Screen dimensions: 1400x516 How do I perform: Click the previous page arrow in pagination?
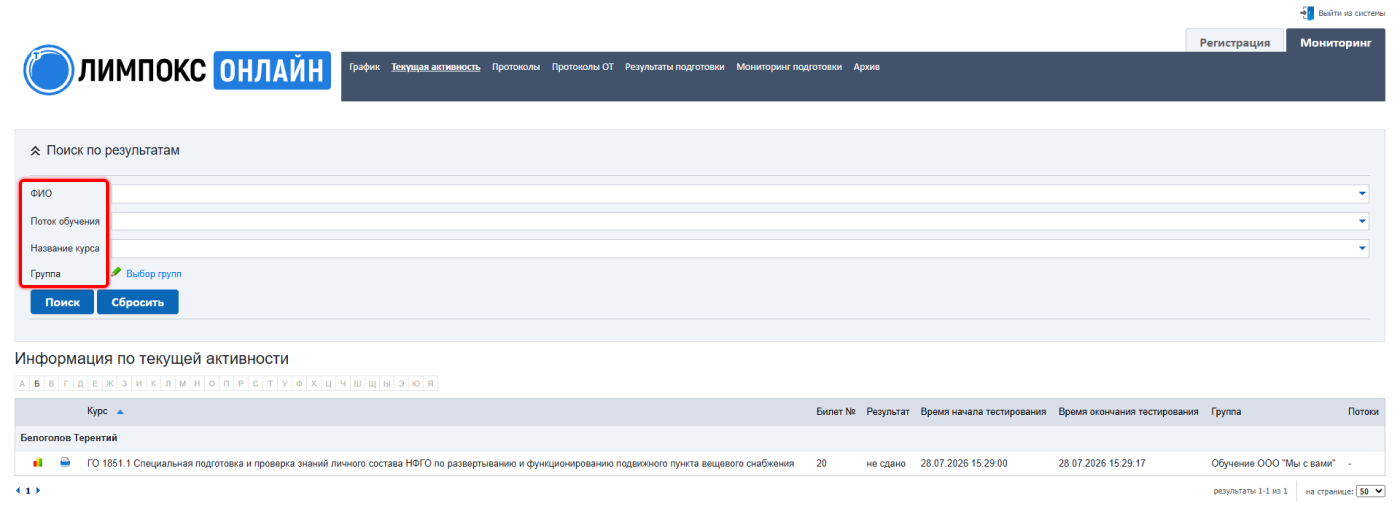coord(18,491)
